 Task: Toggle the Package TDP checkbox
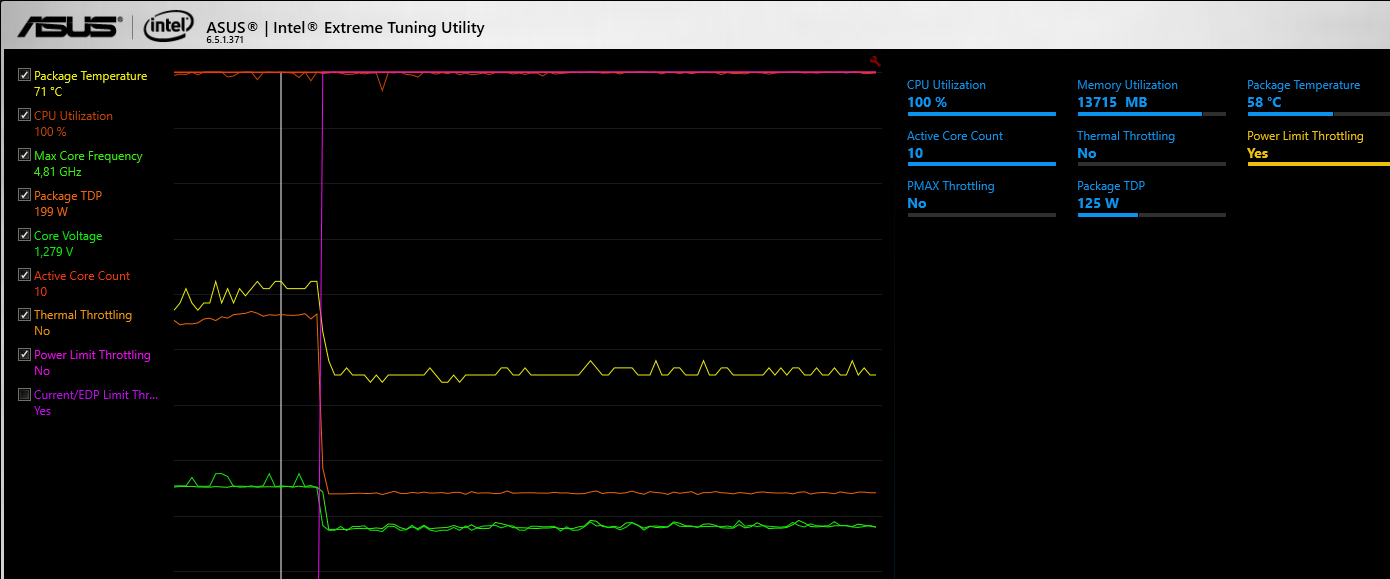click(24, 195)
